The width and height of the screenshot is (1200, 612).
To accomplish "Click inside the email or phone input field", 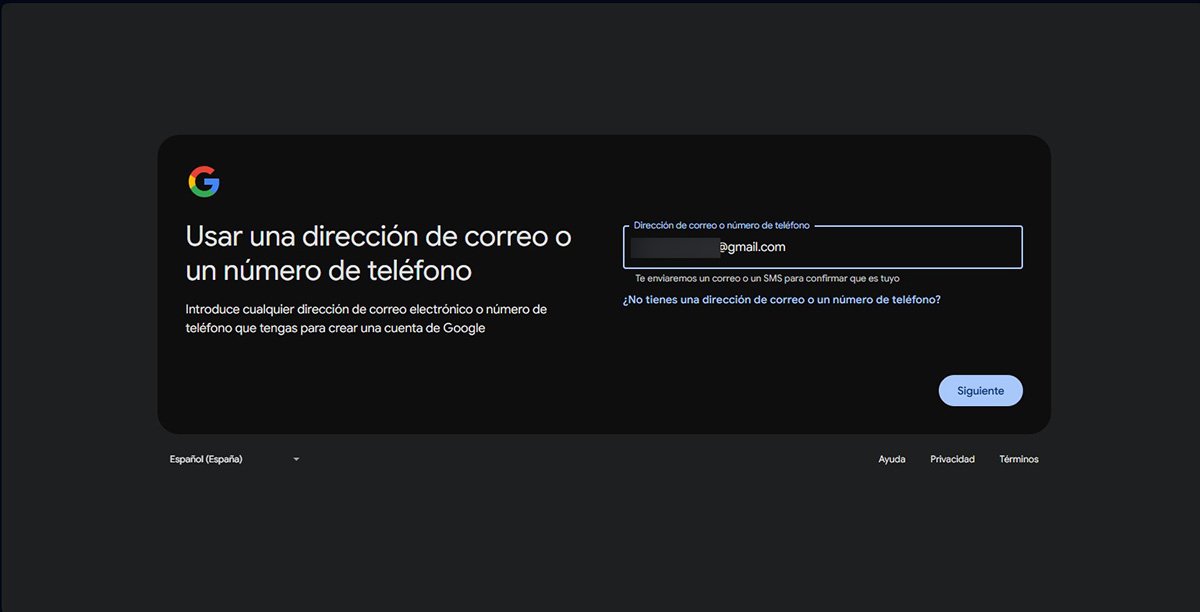I will click(823, 247).
